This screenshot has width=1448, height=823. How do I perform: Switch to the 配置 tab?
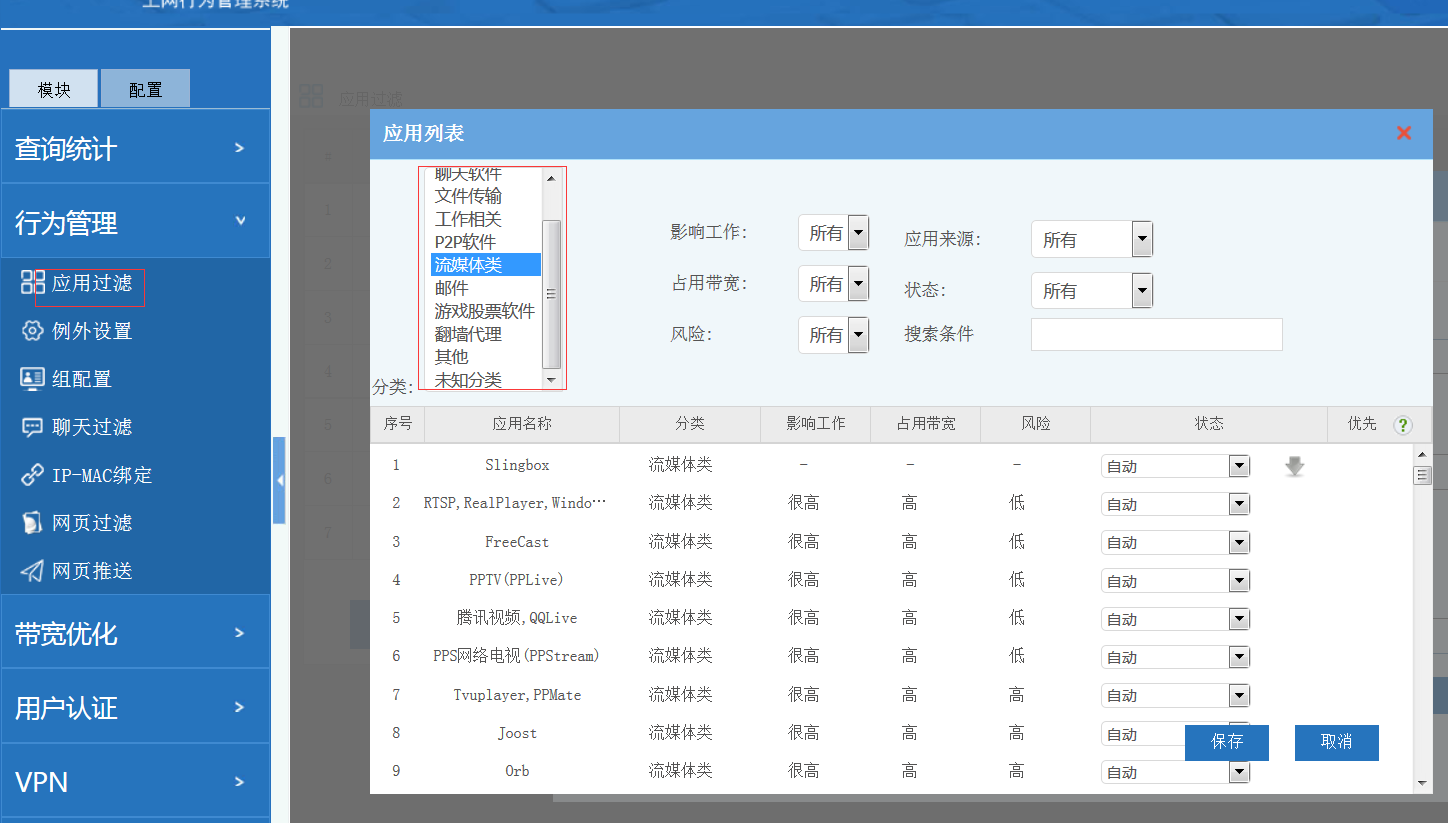145,89
